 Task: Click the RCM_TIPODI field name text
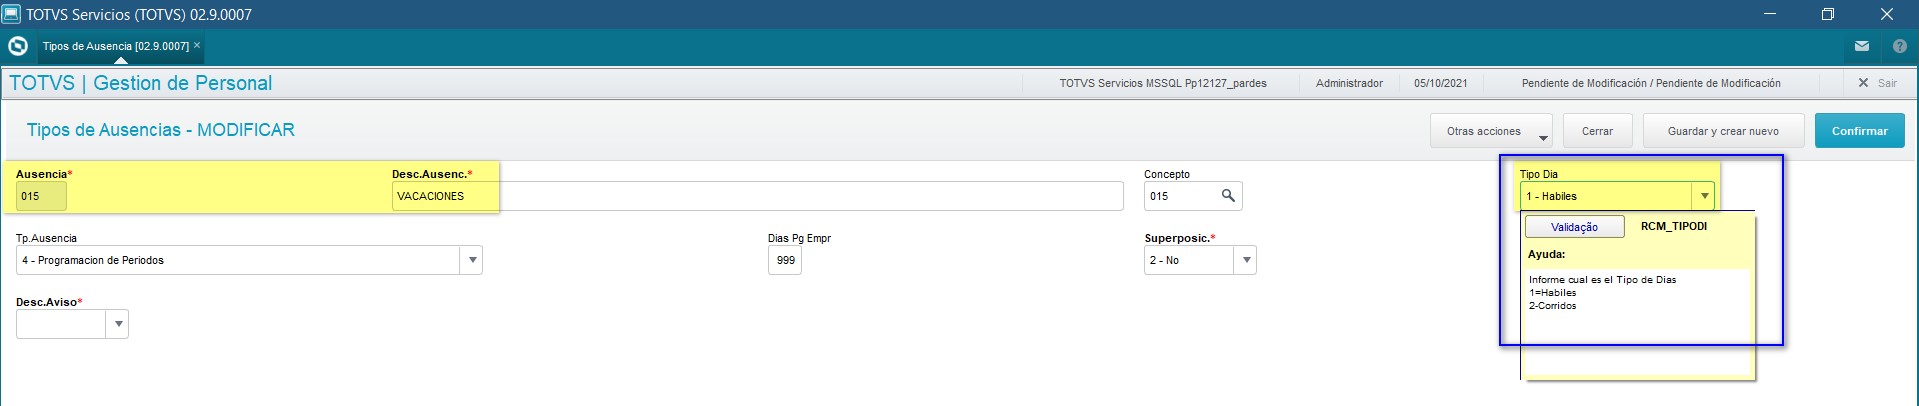(1674, 226)
